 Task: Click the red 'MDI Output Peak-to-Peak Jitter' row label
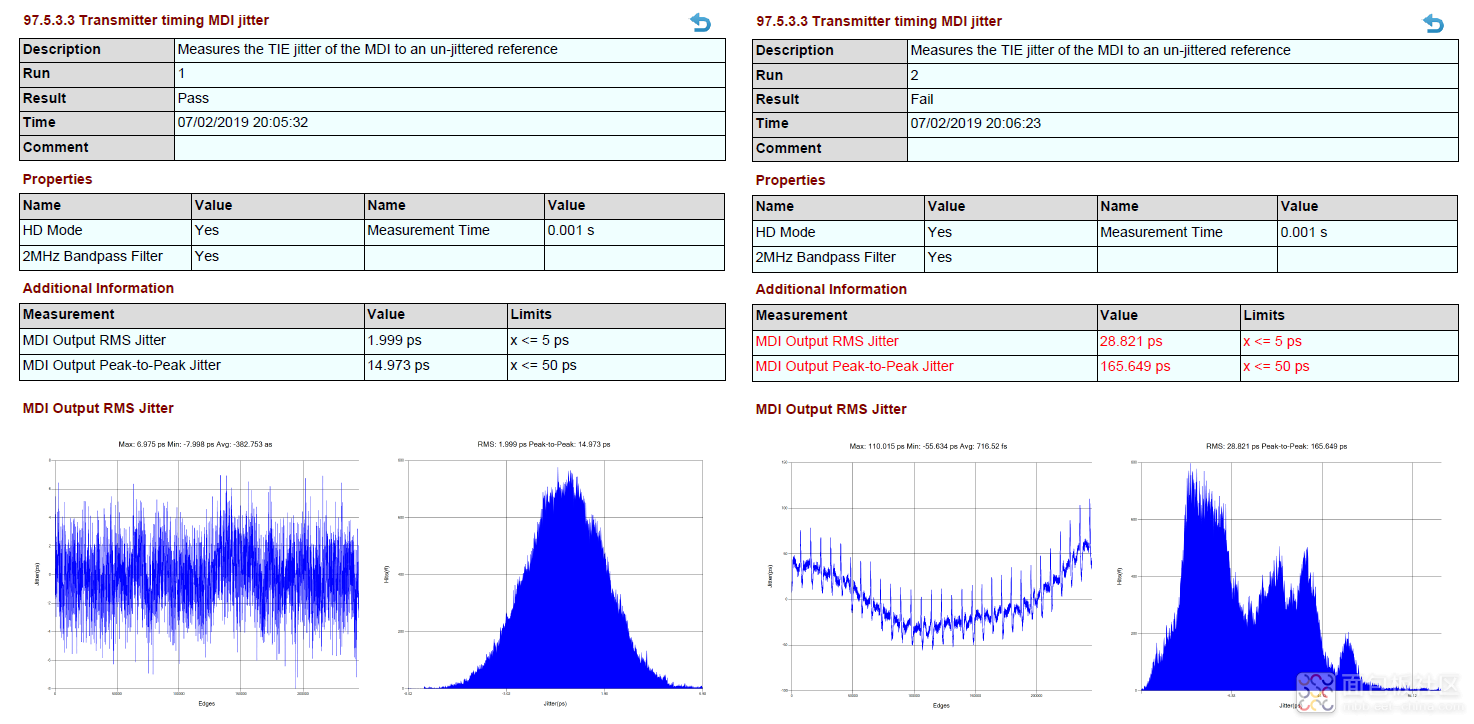[x=854, y=366]
